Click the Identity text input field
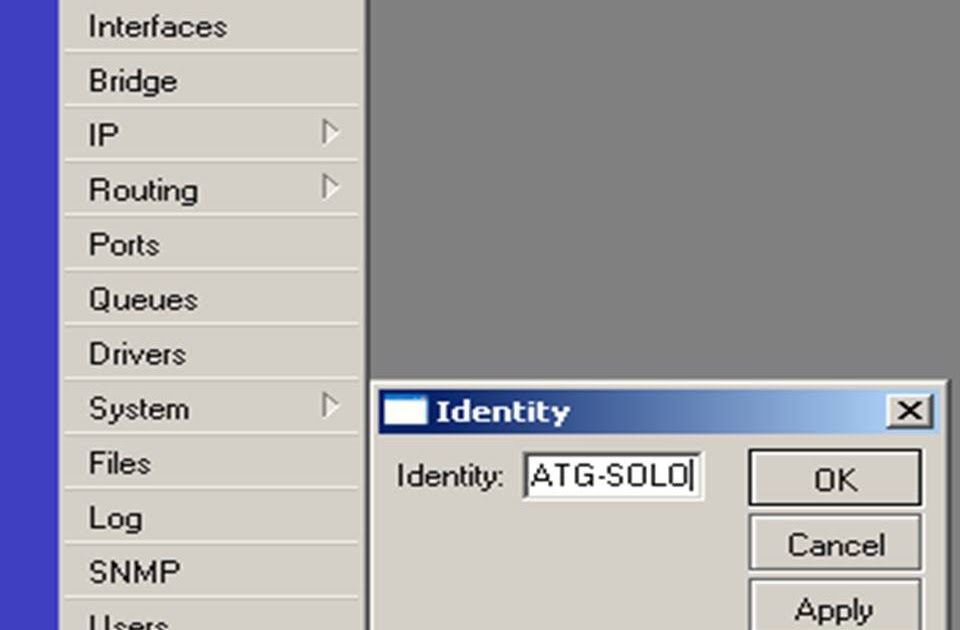Viewport: 960px width, 630px height. 613,476
